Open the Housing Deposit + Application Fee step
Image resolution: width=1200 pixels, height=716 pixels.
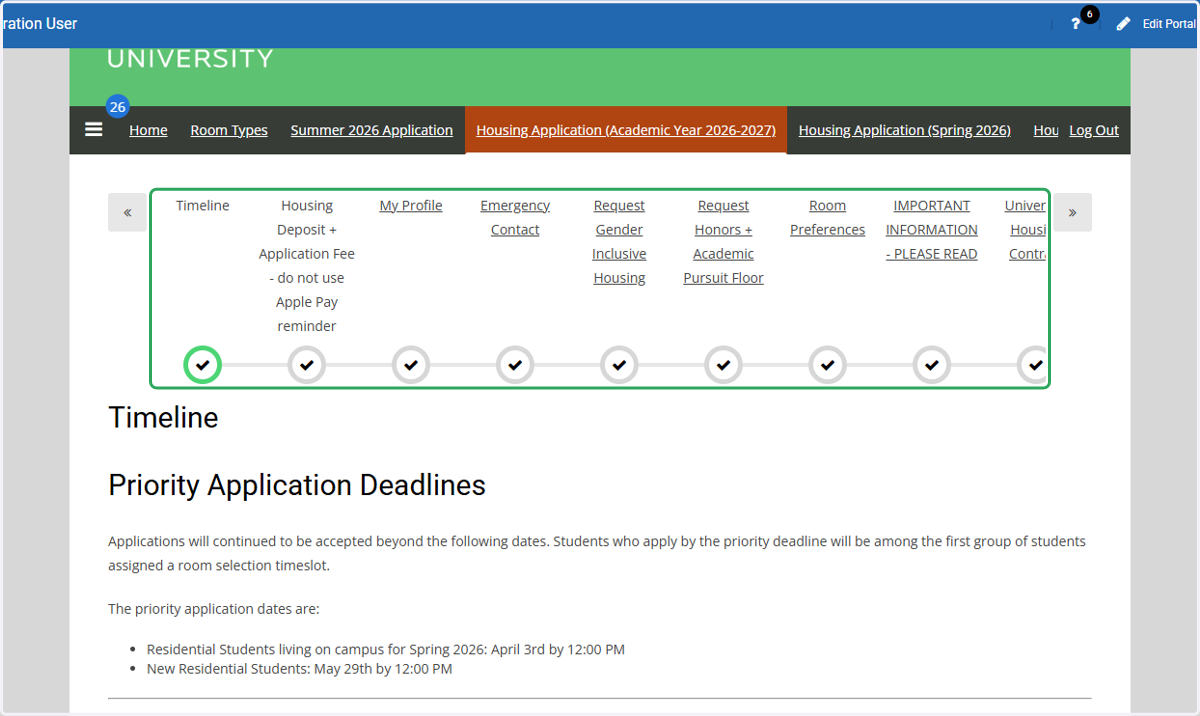(307, 266)
